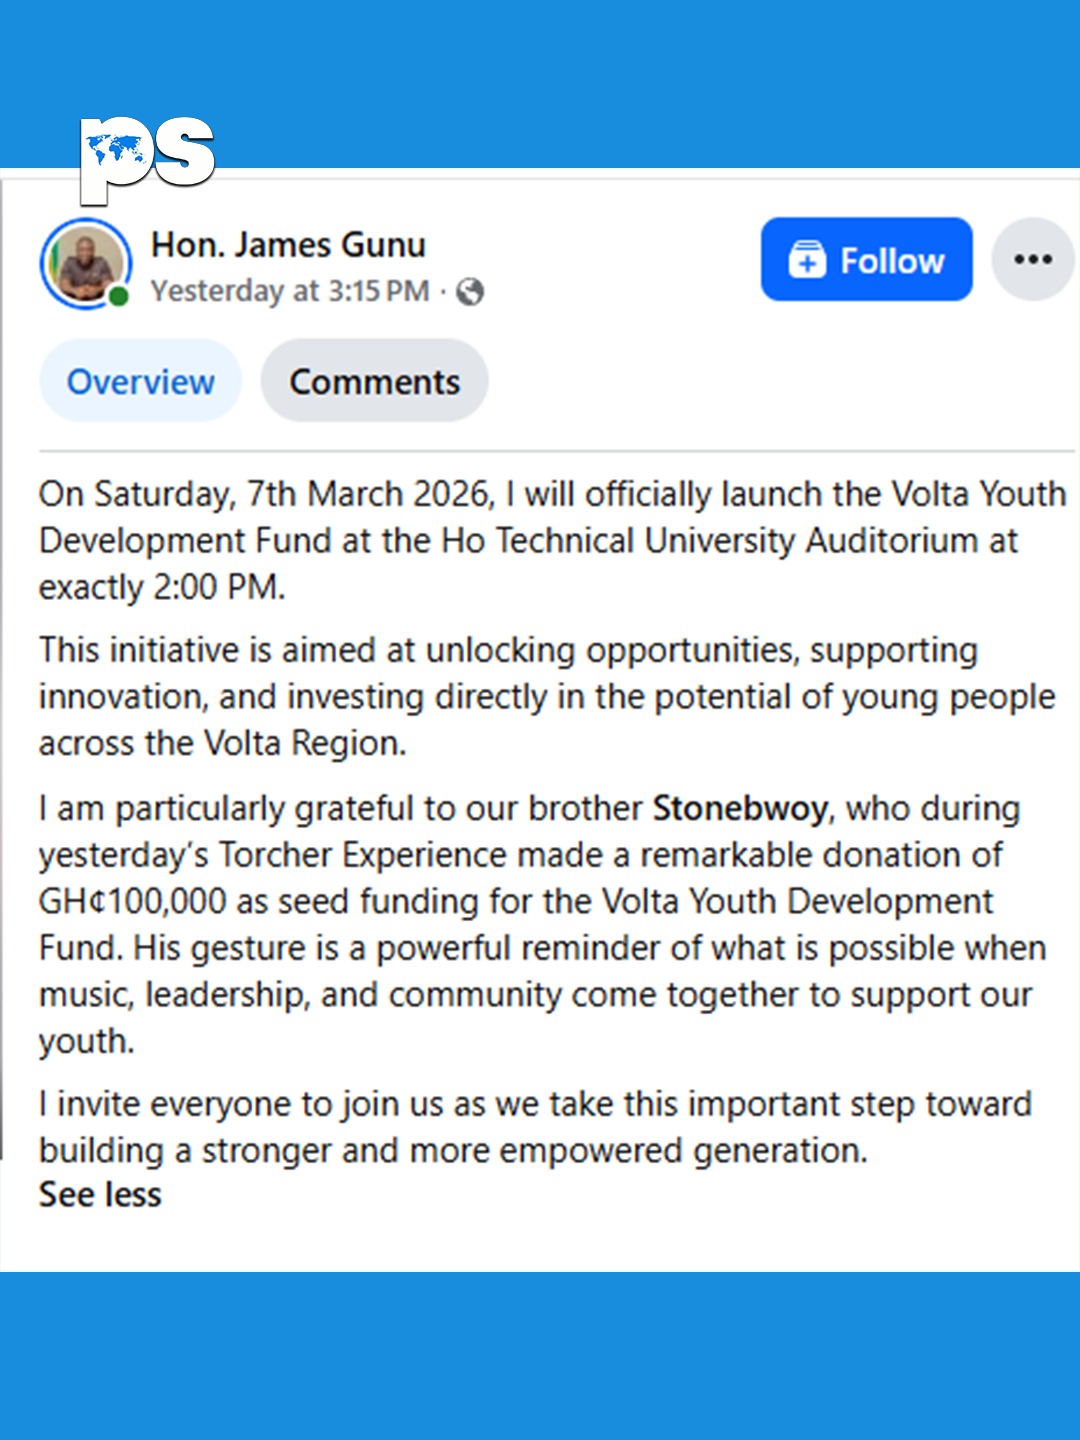This screenshot has height=1440, width=1080.
Task: Click the PS world map logo
Action: (x=147, y=155)
